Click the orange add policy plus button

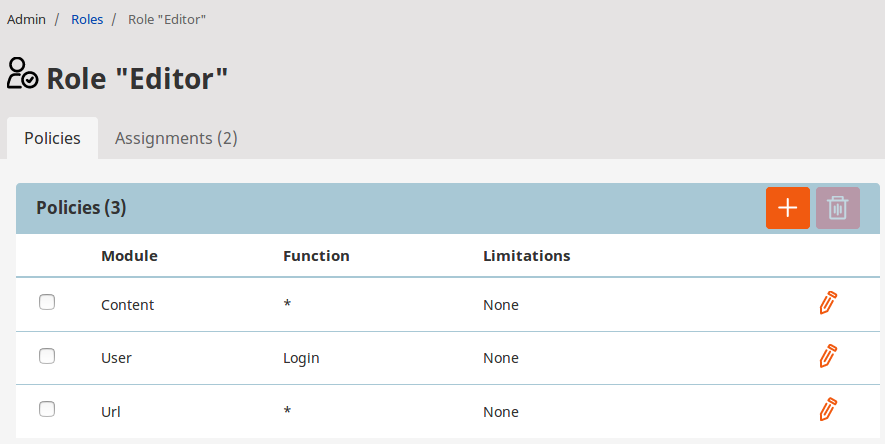coord(788,208)
